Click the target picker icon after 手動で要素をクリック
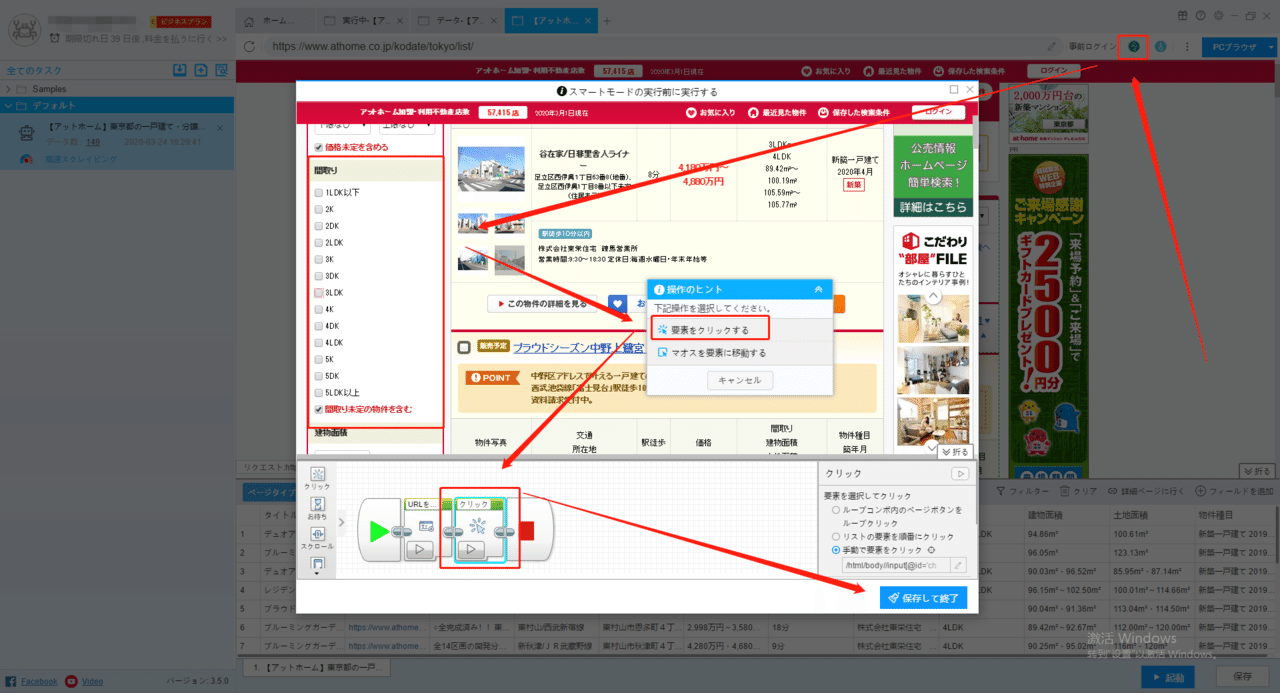This screenshot has width=1280, height=693. [932, 550]
